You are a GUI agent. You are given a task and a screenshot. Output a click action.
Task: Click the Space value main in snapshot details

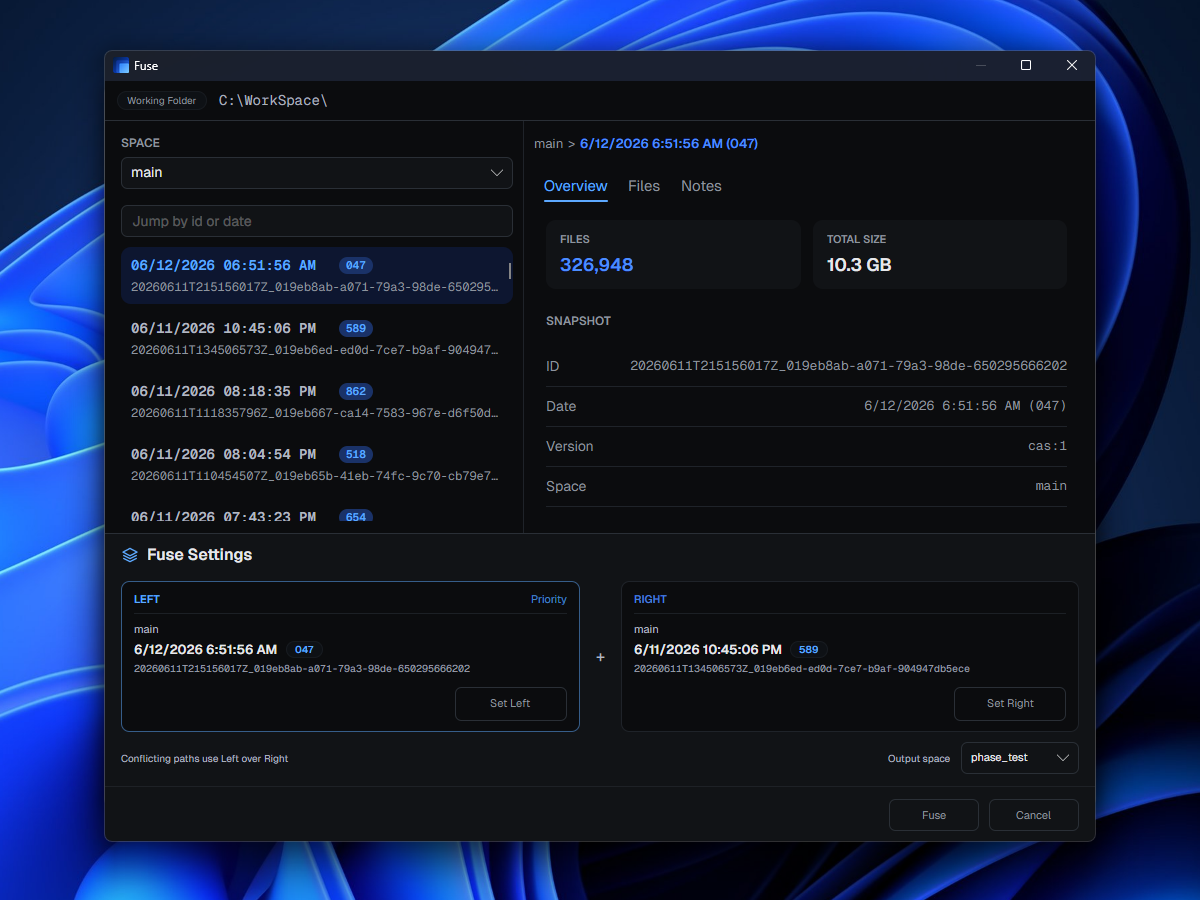coord(1051,486)
